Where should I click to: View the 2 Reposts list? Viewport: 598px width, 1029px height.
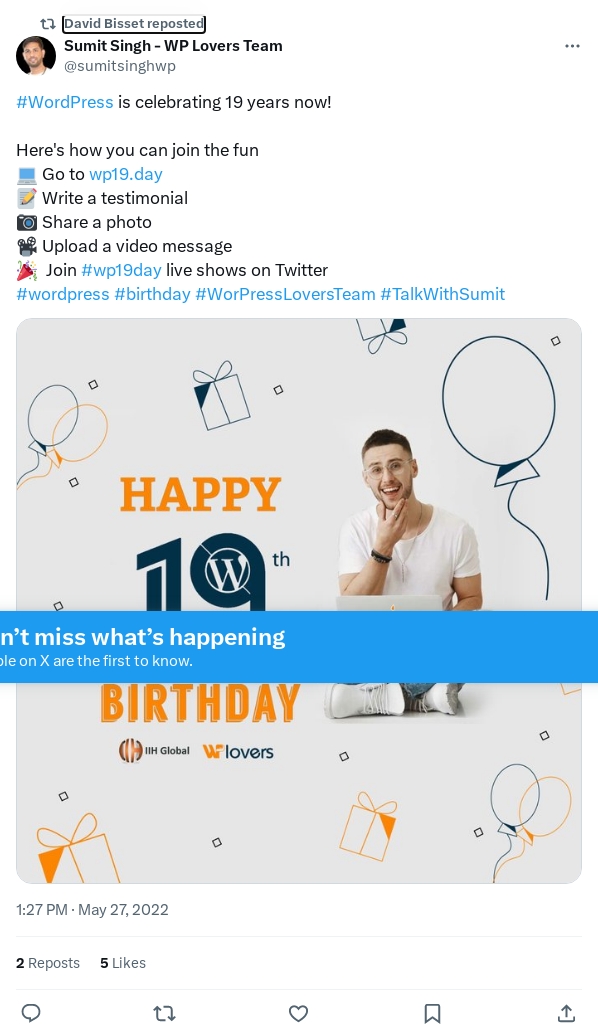48,963
